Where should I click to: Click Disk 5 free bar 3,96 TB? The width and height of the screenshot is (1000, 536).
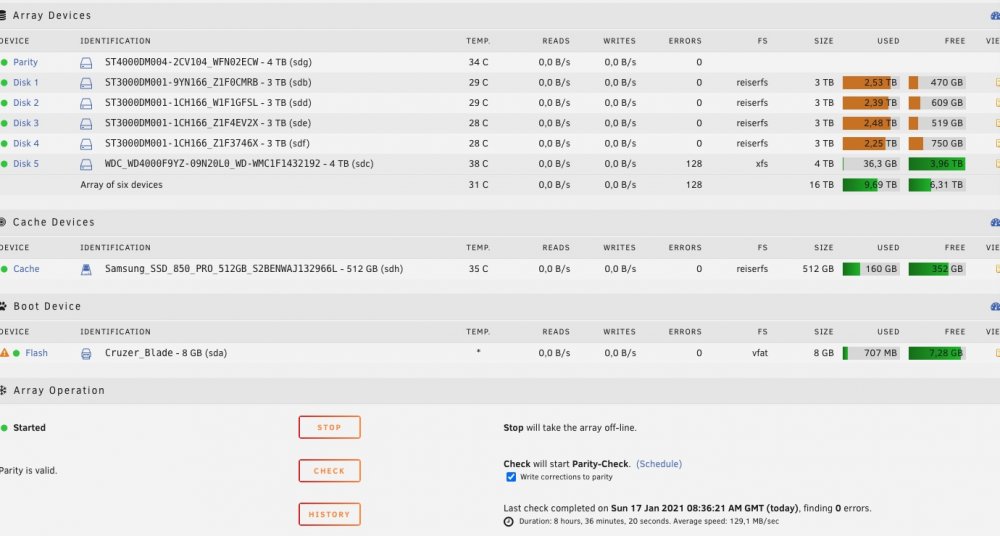coord(937,164)
